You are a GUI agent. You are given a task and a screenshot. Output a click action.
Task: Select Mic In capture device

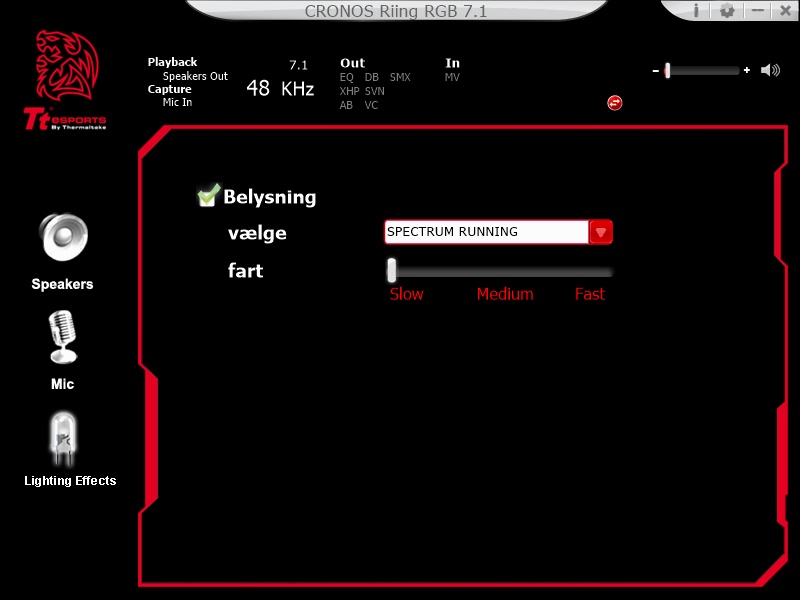178,102
